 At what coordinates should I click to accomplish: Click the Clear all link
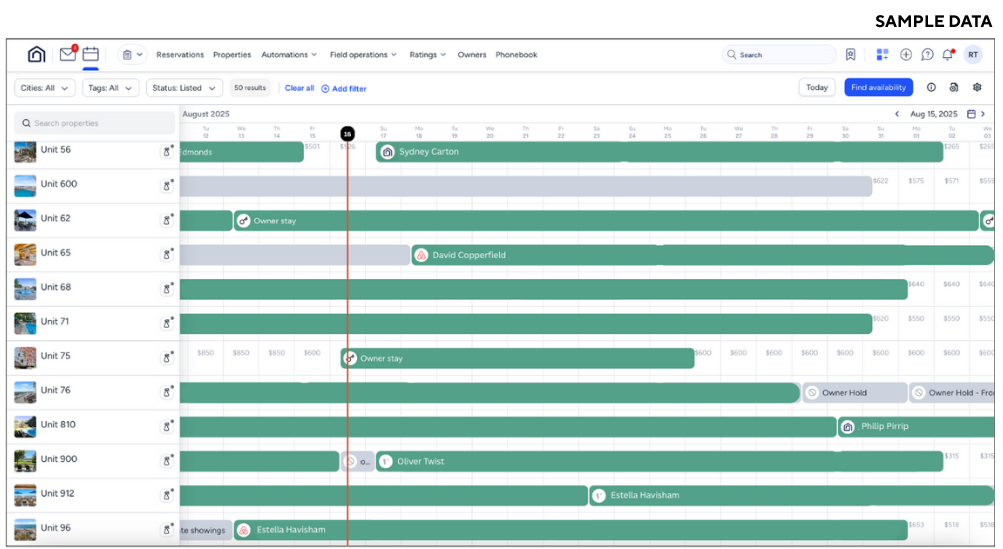pos(299,88)
